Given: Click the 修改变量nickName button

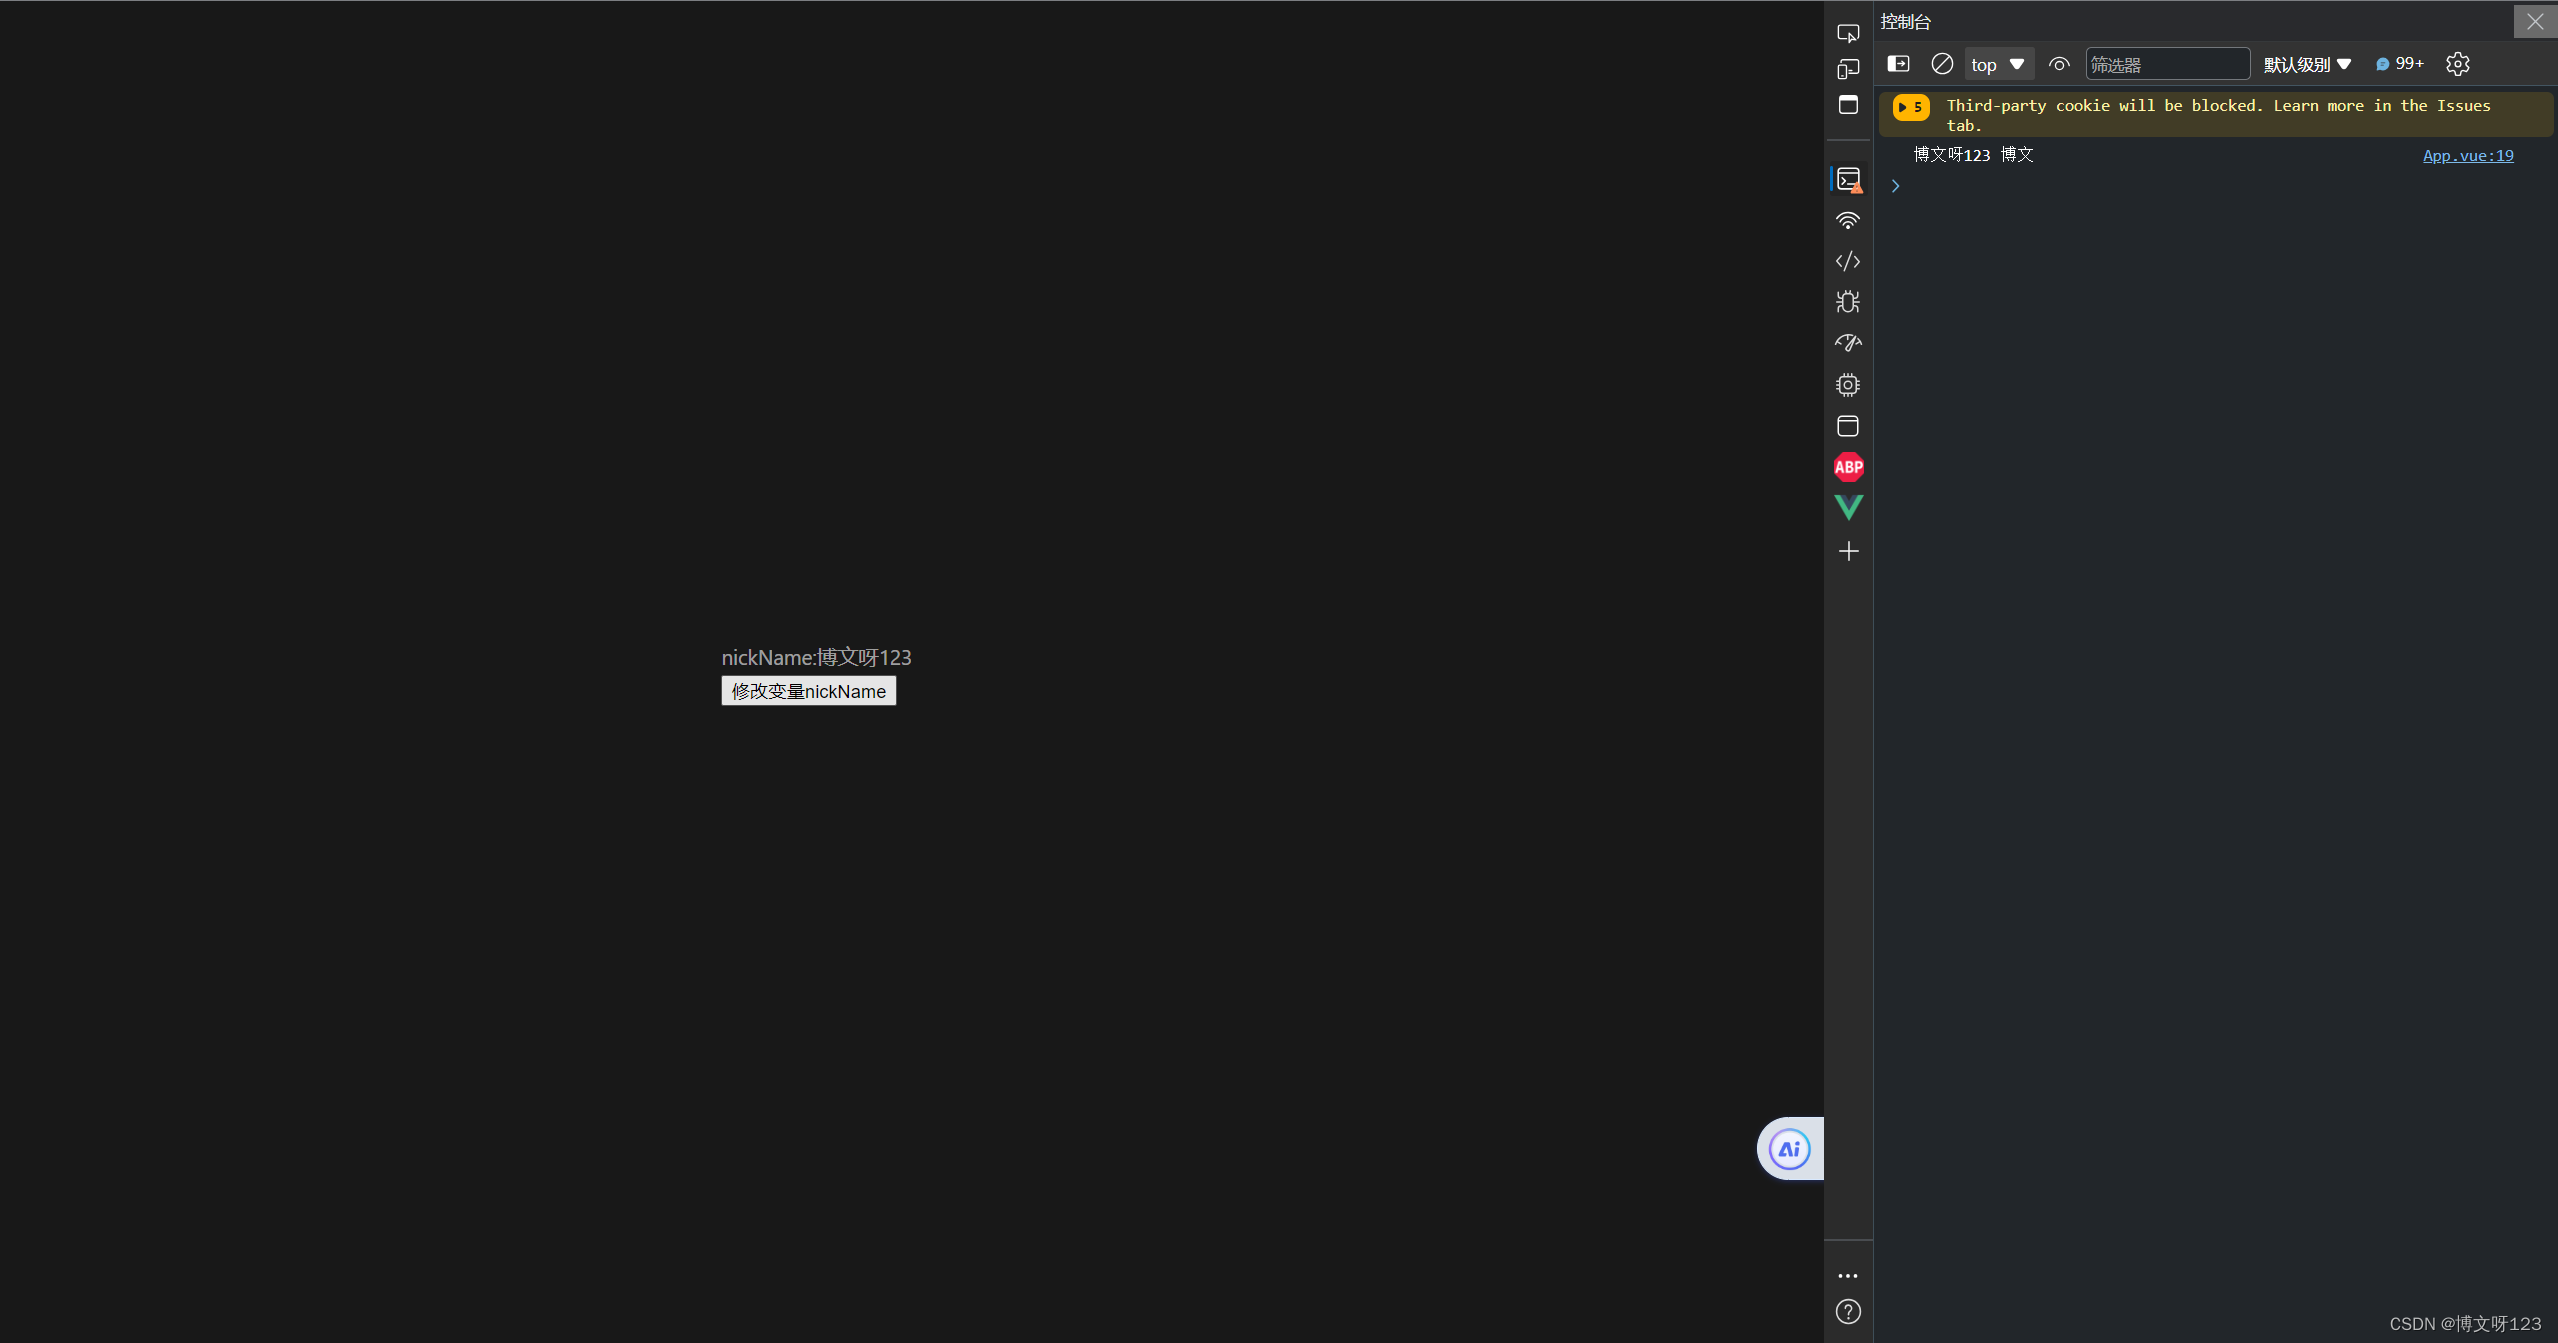Looking at the screenshot, I should (x=808, y=691).
